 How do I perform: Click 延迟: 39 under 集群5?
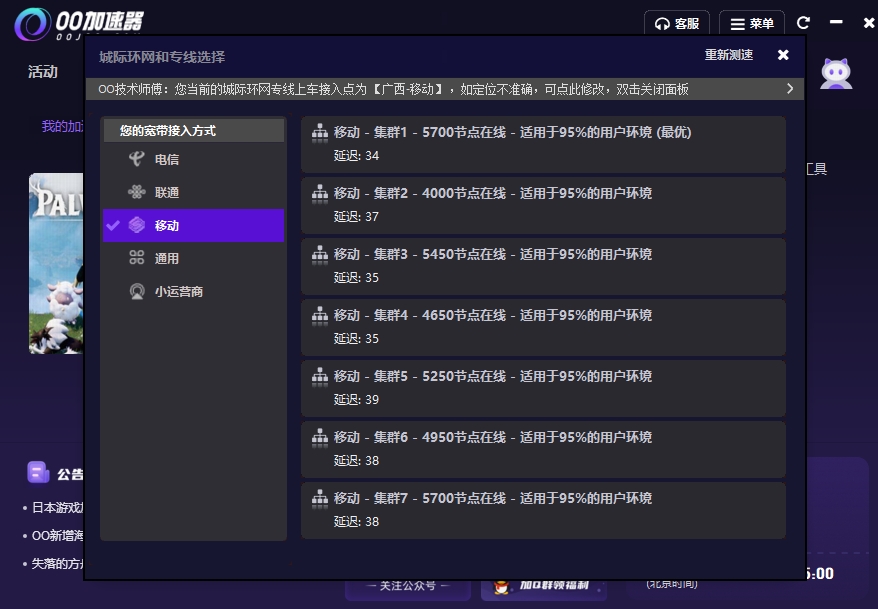pos(356,400)
